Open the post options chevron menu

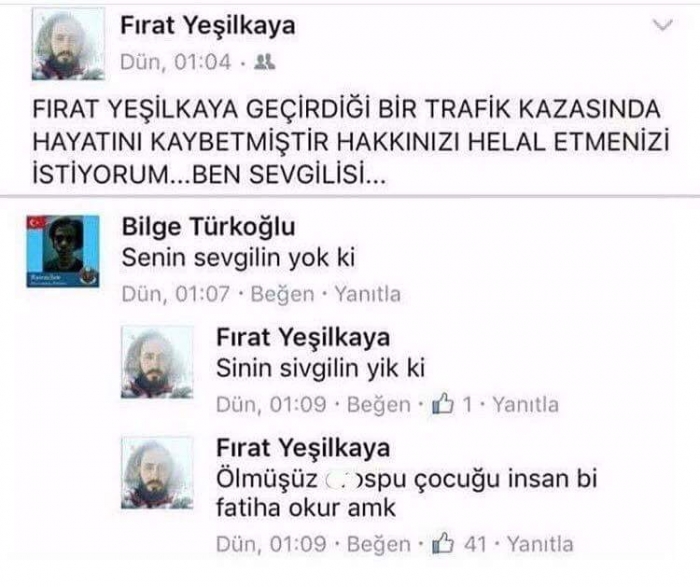[x=662, y=25]
